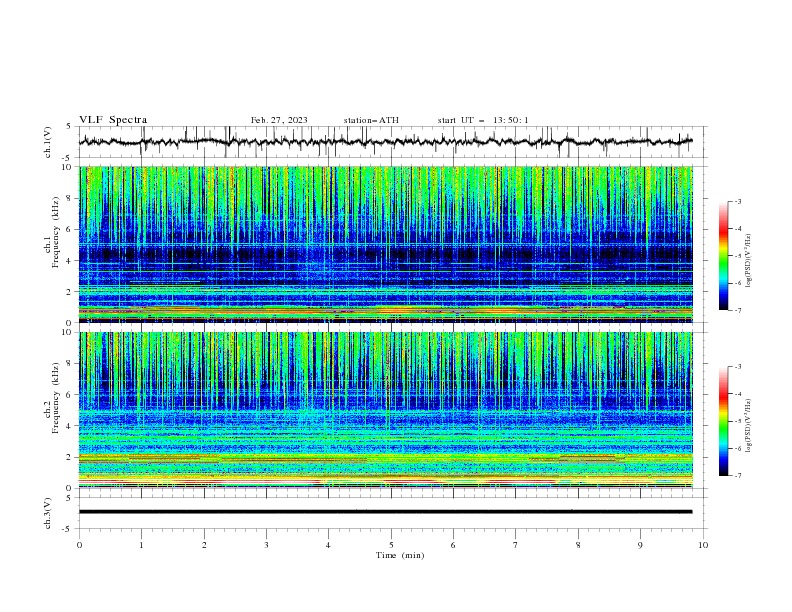This screenshot has height=612, width=792.
Task: Click the 'Time (min)' axis label
Action: tap(400, 555)
